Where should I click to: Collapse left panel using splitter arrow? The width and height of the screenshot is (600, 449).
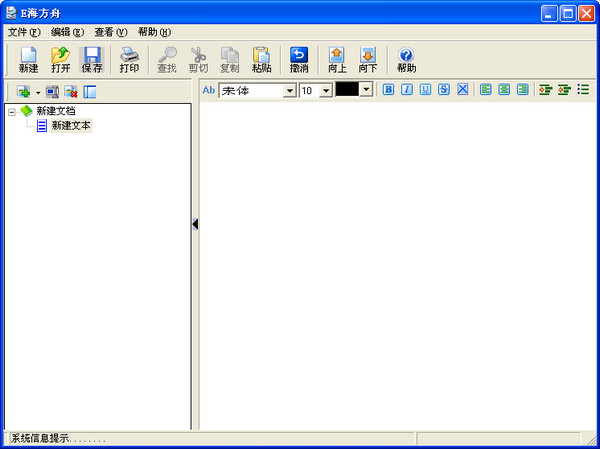195,224
